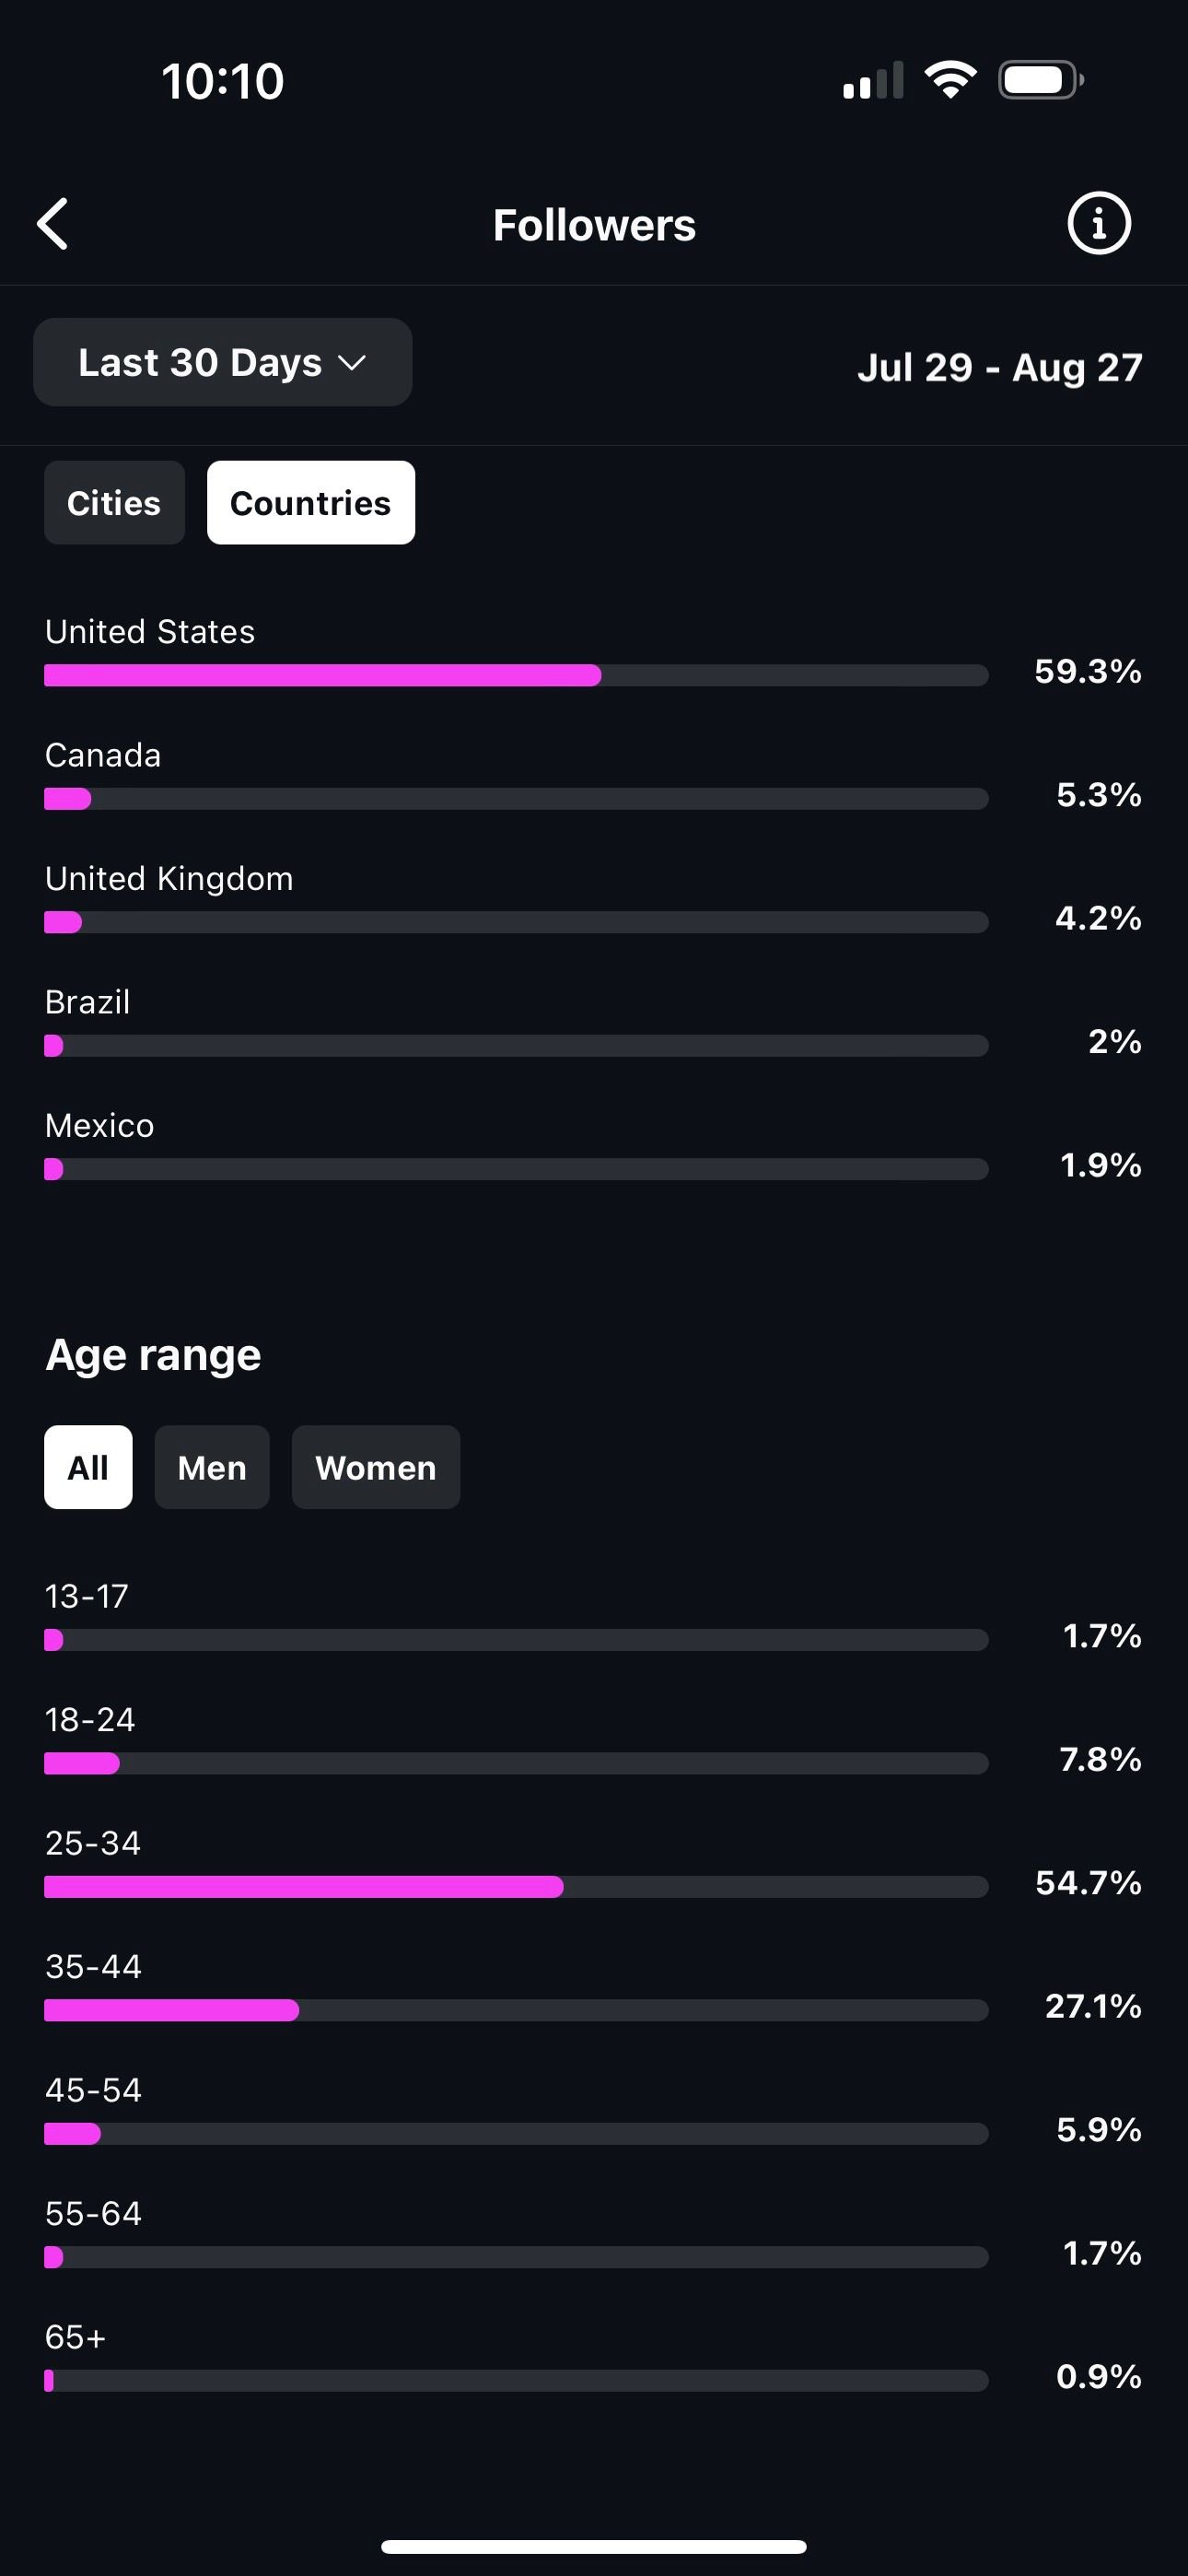Tap the 35-44 age range bar

516,2010
